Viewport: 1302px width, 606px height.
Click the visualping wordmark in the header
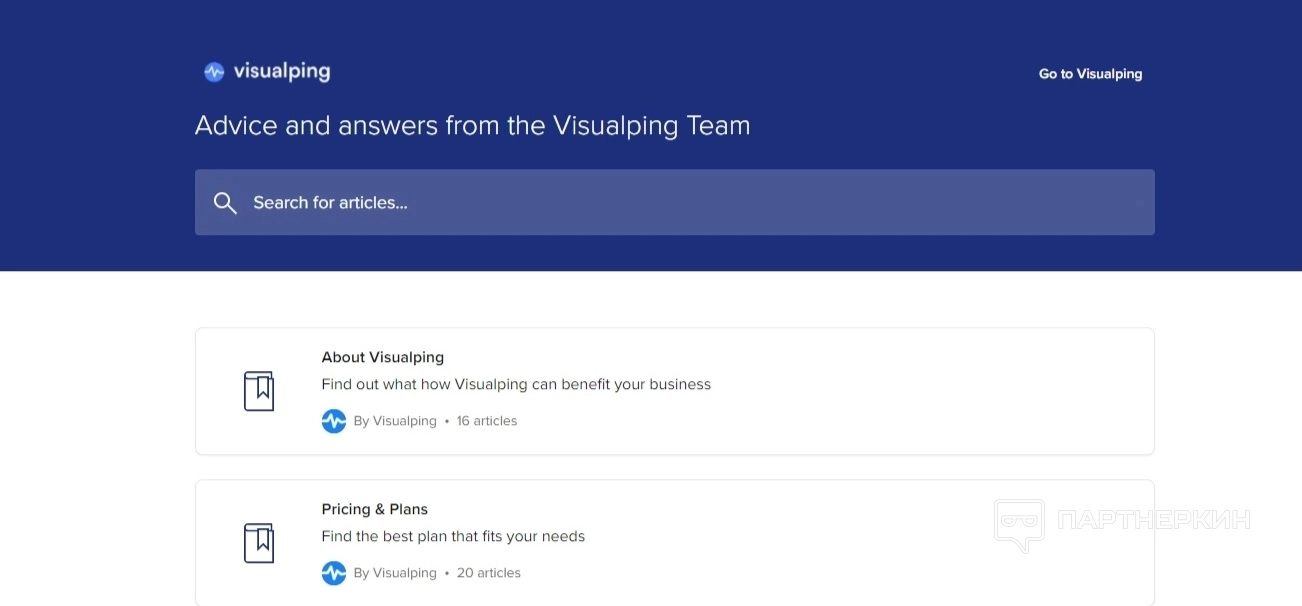coord(281,72)
